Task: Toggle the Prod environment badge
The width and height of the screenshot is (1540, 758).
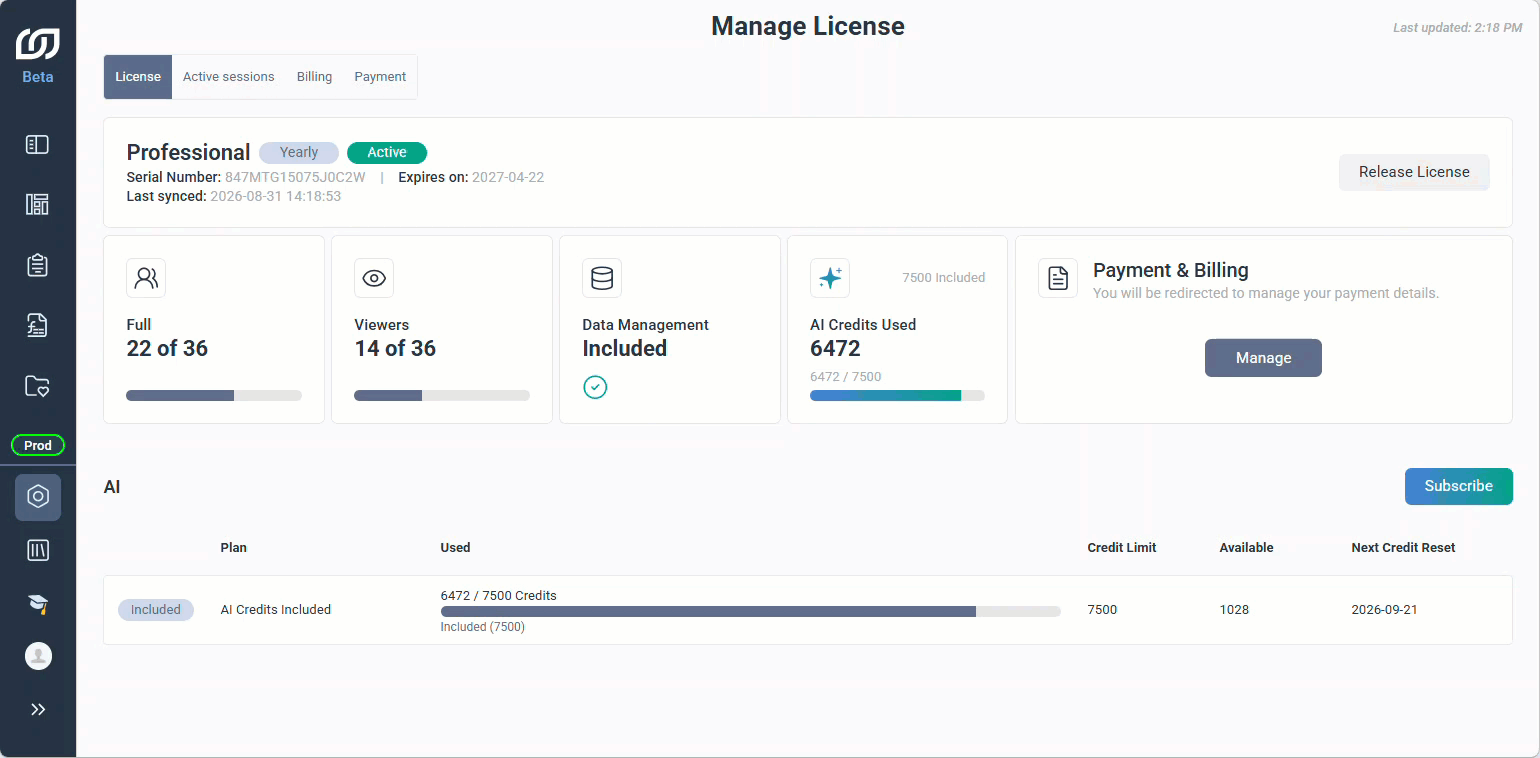Action: click(38, 446)
